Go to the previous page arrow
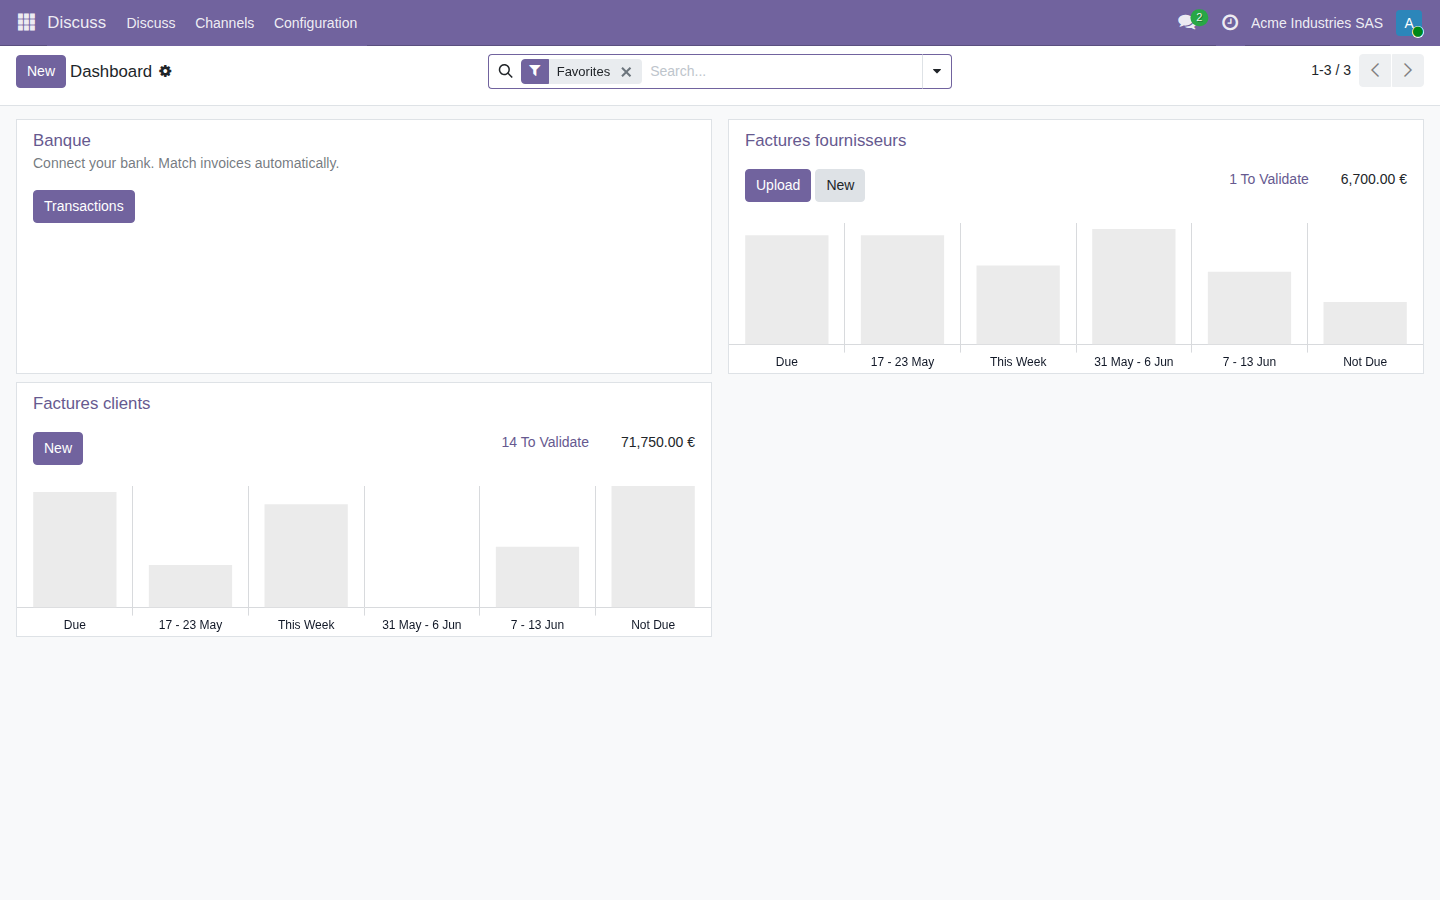The width and height of the screenshot is (1440, 900). (x=1375, y=70)
